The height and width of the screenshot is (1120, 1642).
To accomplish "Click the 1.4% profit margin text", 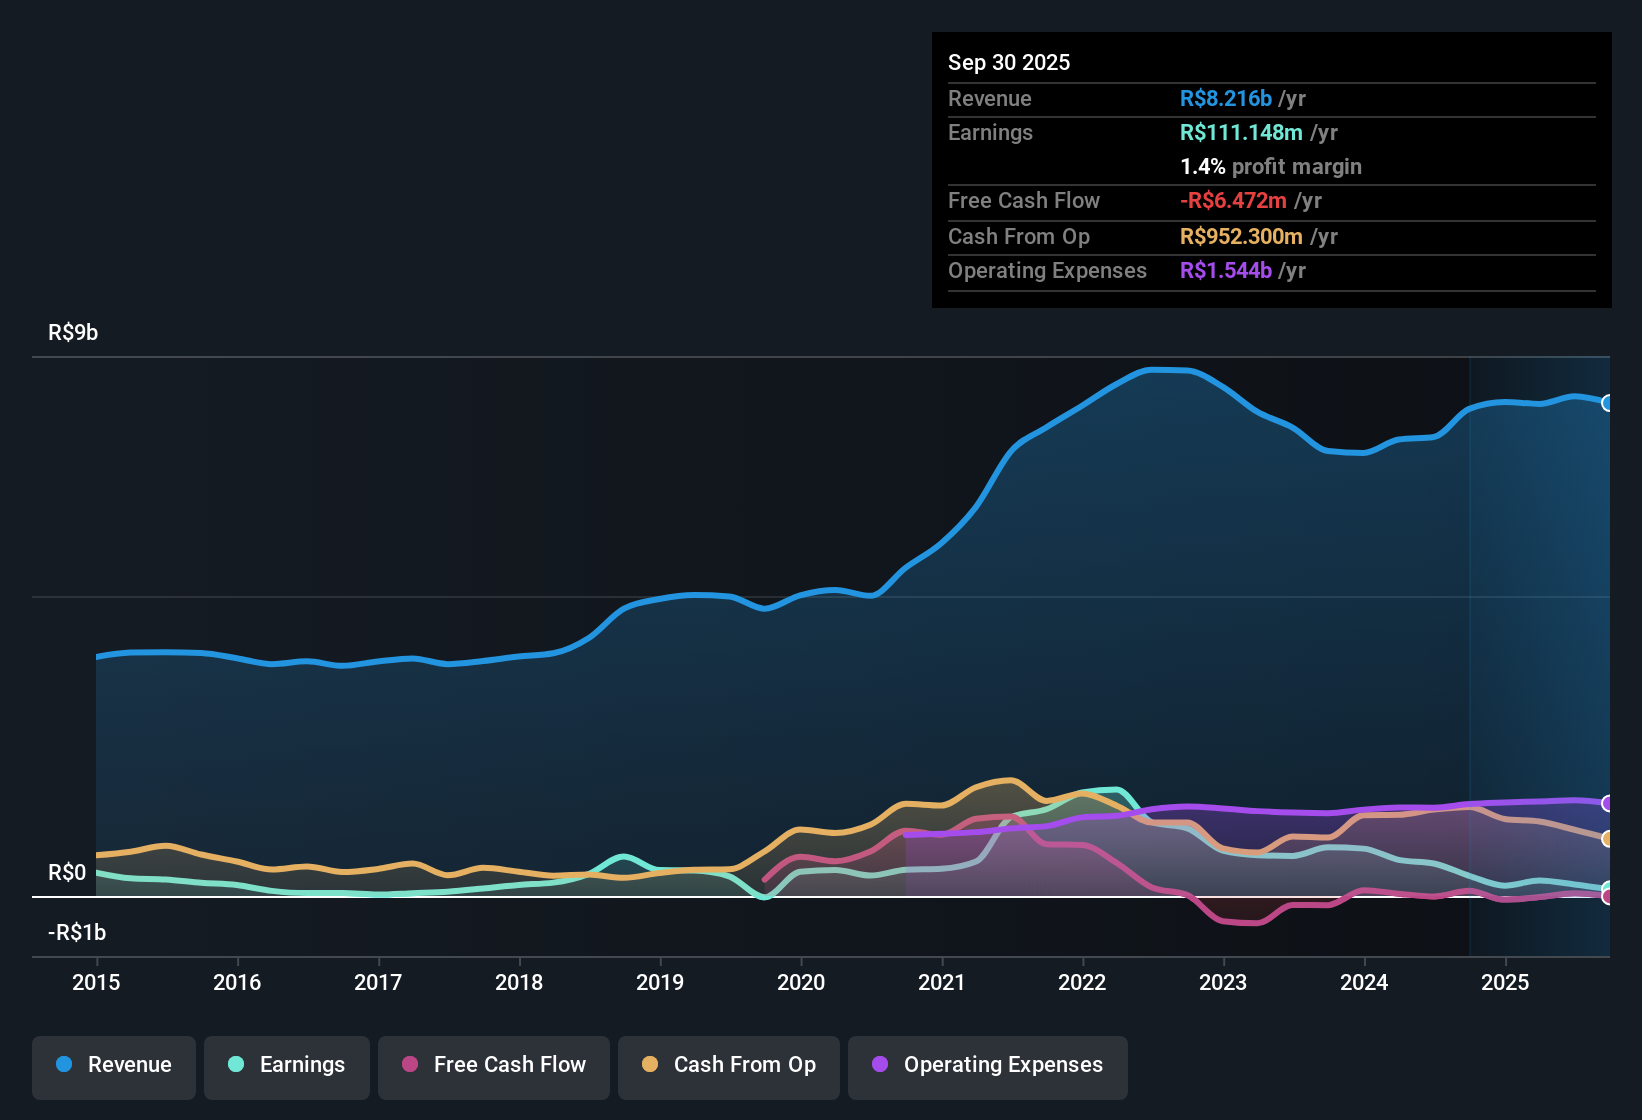I will tap(1270, 167).
